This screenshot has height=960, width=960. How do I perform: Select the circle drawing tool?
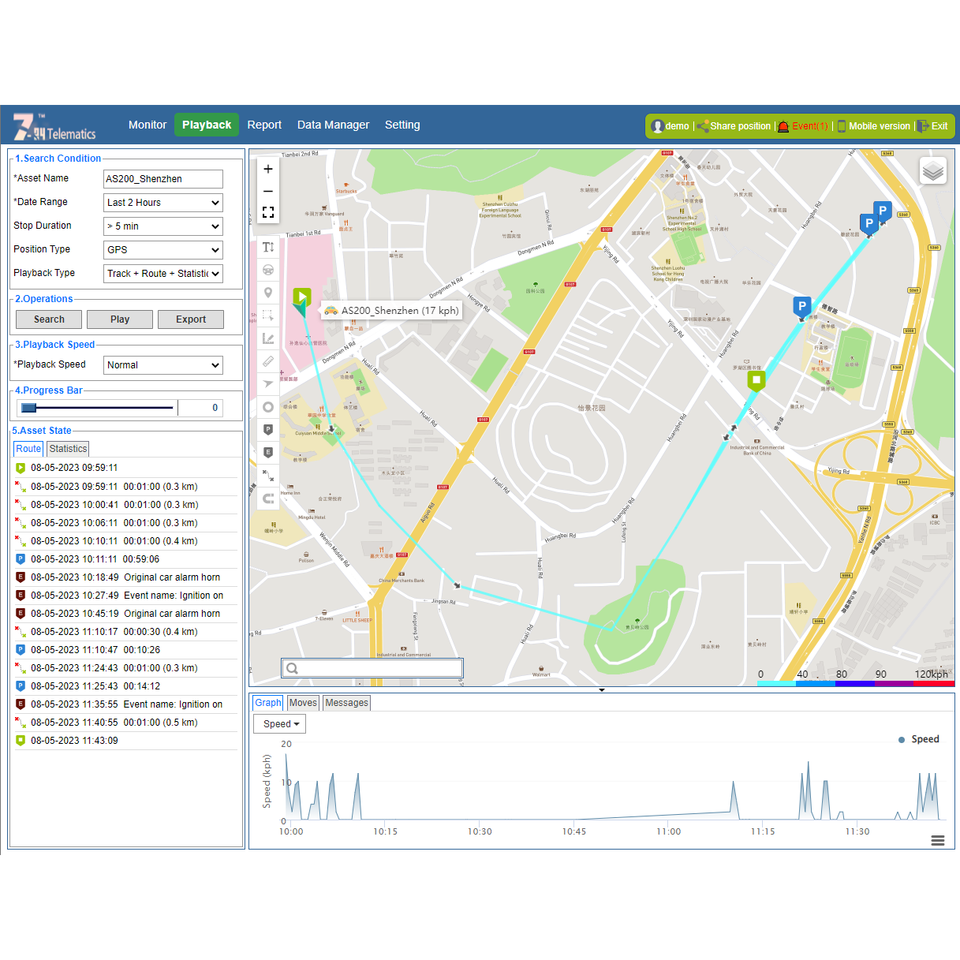(x=268, y=407)
